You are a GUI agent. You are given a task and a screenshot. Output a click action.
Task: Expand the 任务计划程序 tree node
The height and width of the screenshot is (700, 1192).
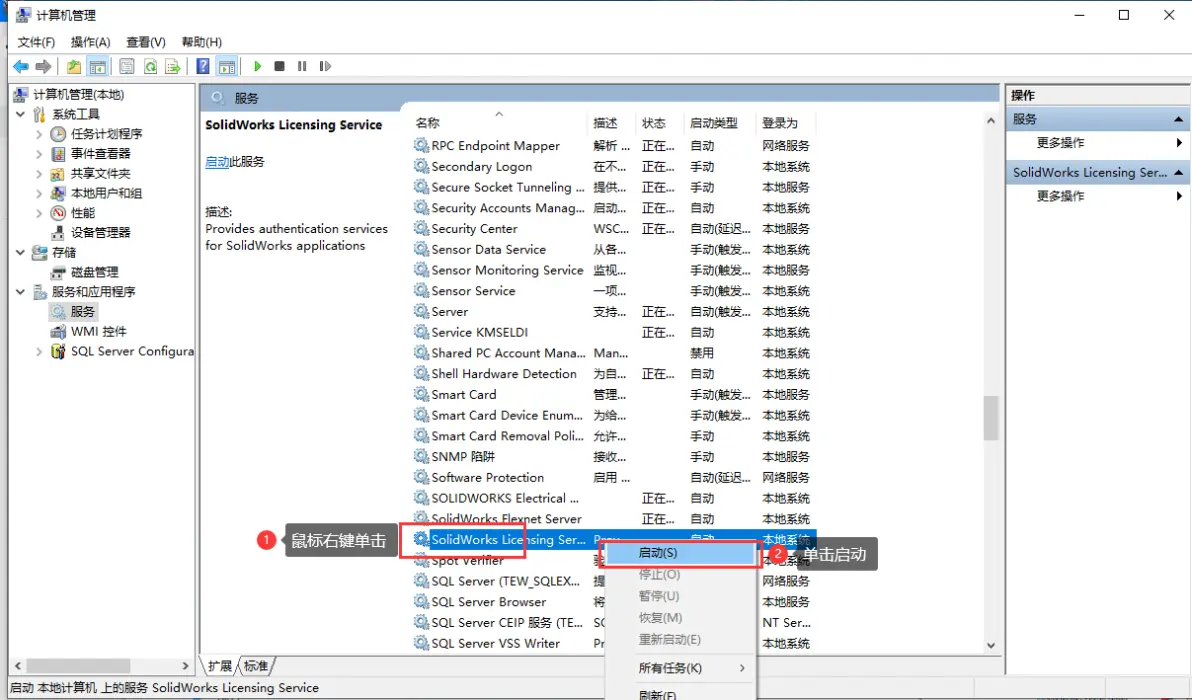[x=39, y=134]
